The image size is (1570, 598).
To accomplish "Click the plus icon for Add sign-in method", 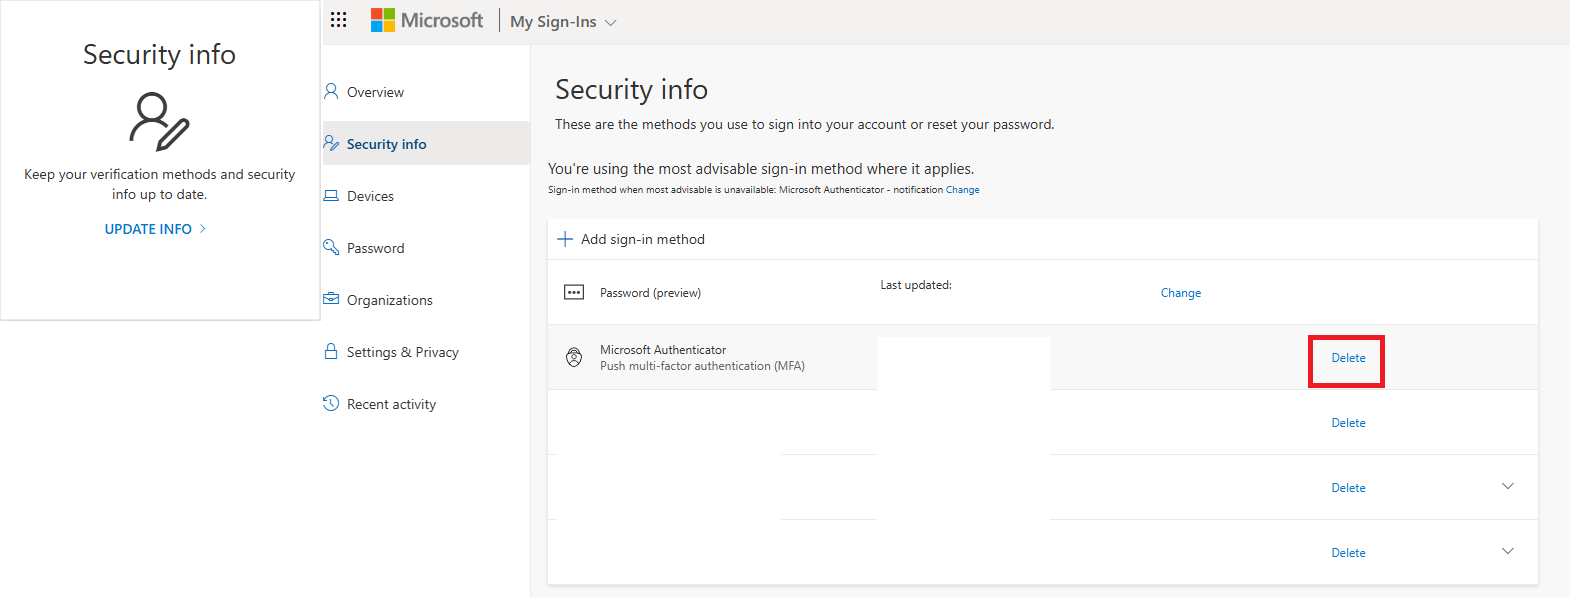I will 565,239.
